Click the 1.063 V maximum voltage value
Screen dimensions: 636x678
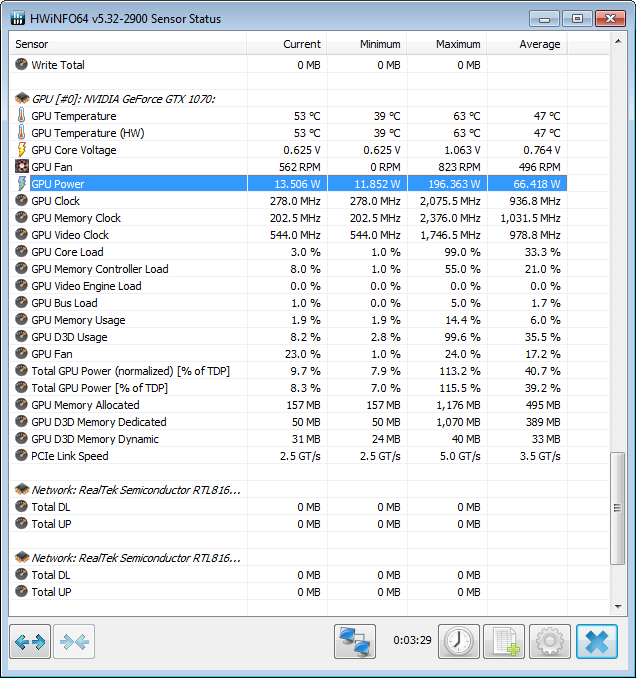462,150
